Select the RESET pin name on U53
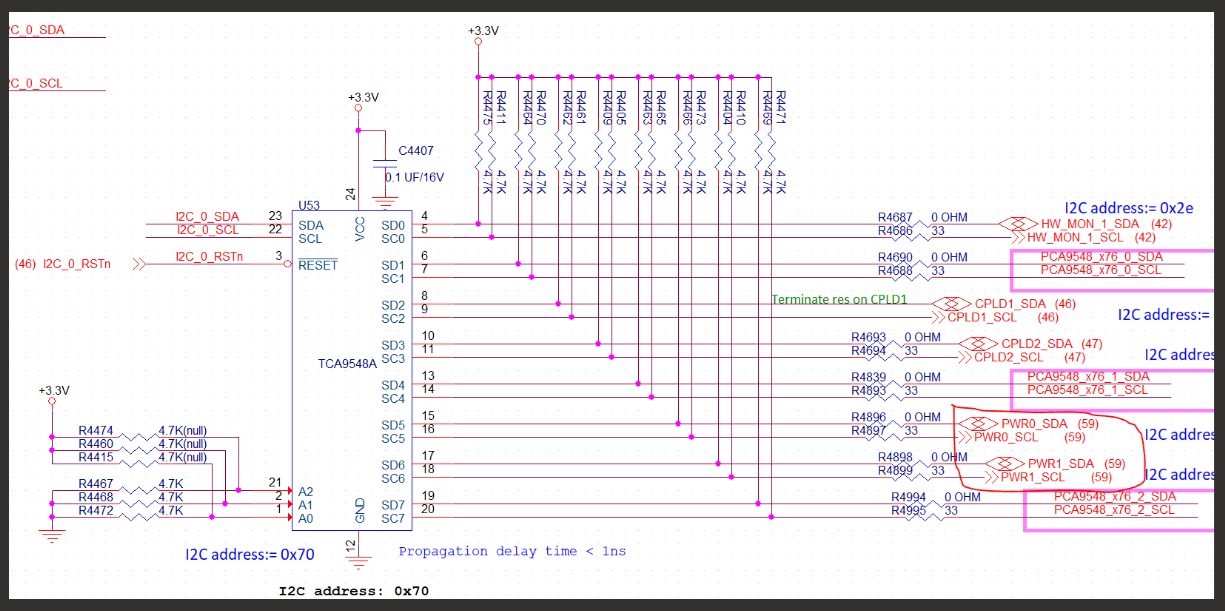1225x611 pixels. (x=318, y=264)
